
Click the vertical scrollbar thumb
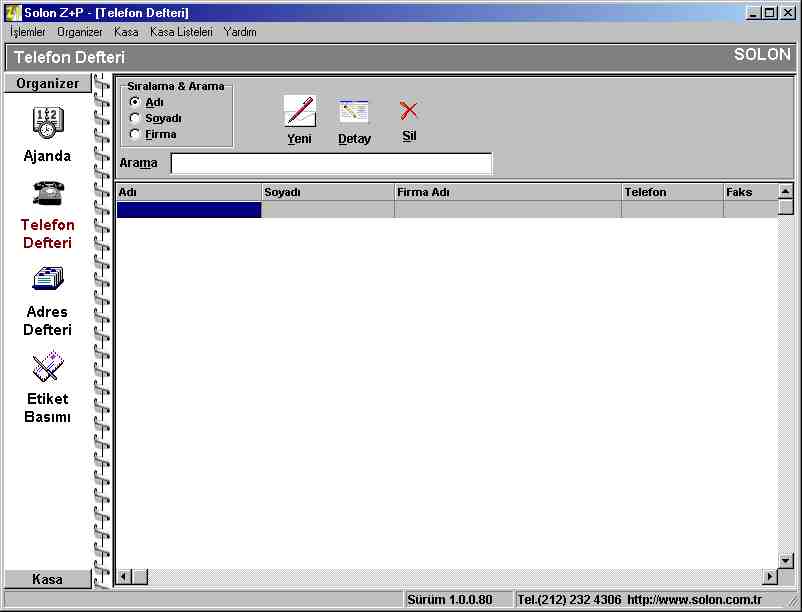pos(786,207)
